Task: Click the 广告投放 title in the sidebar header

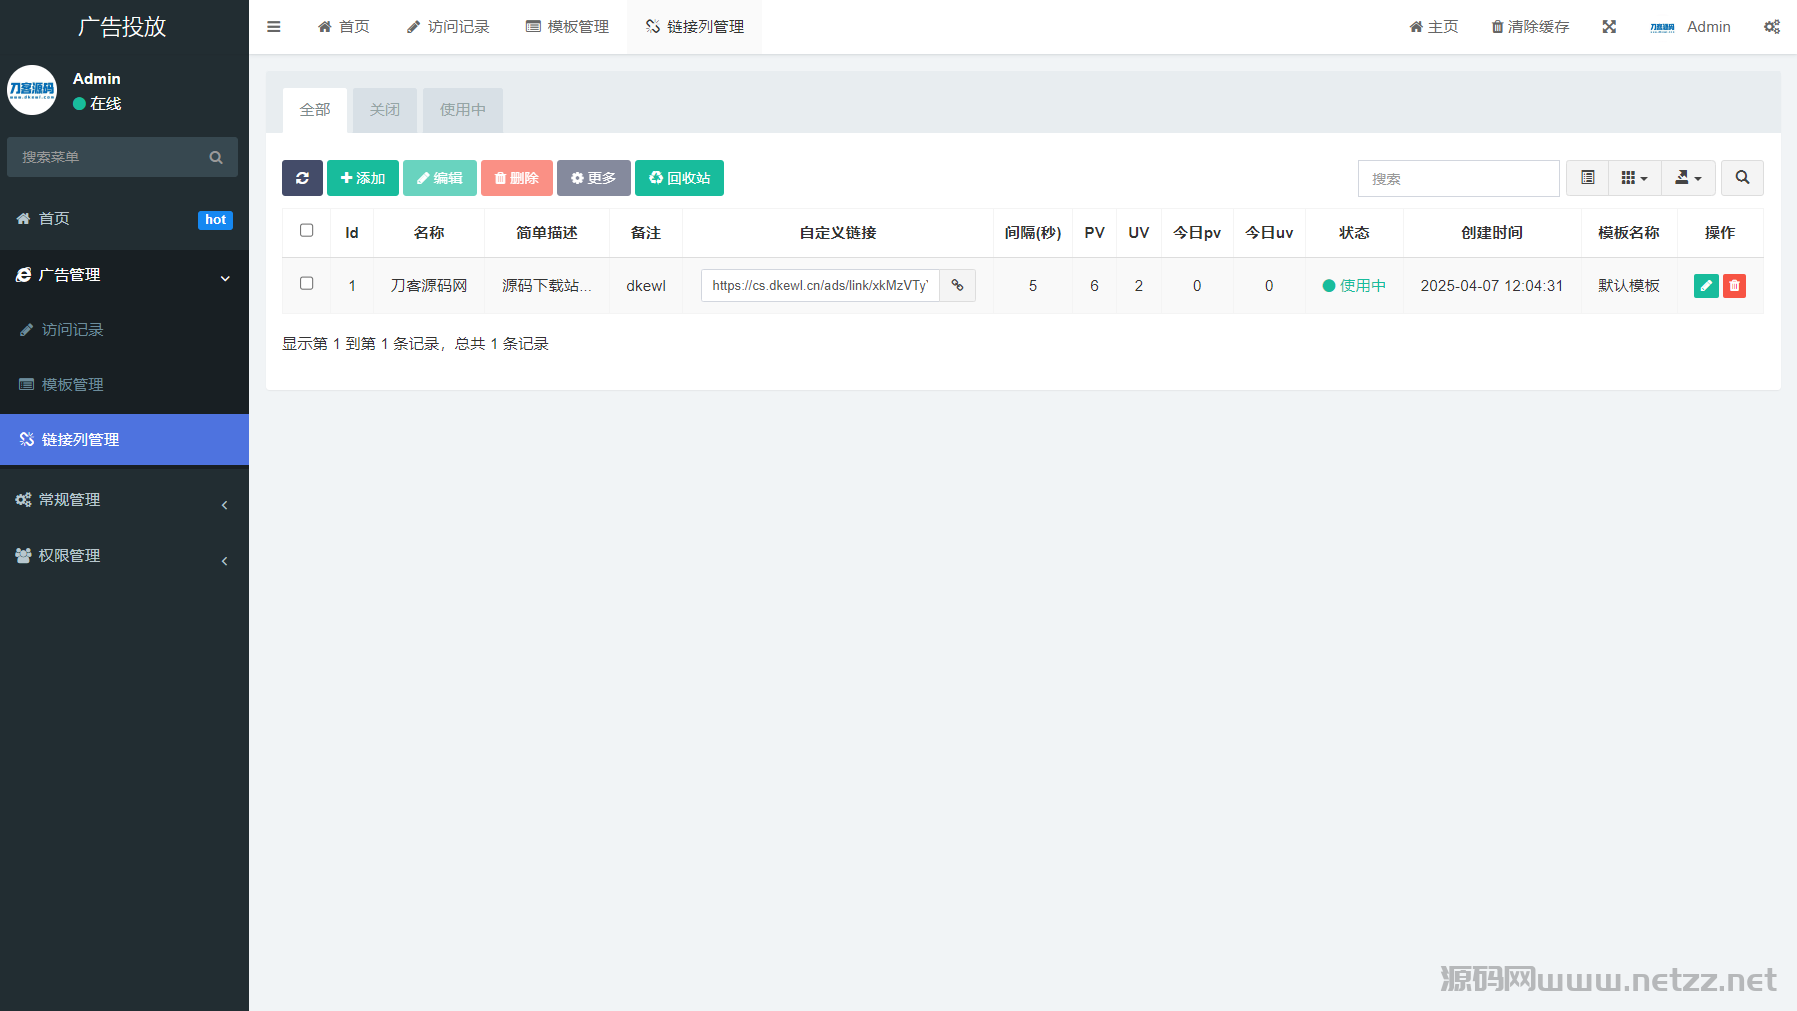Action: coord(122,27)
